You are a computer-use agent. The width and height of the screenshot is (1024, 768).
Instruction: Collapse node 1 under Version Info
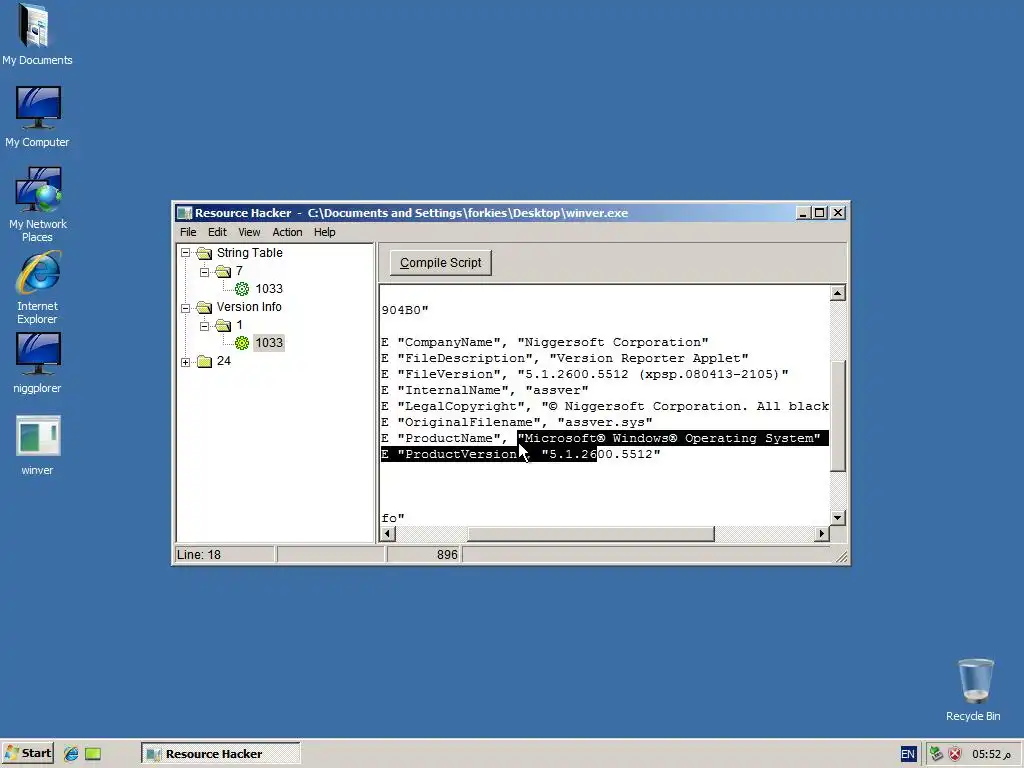[x=204, y=325]
